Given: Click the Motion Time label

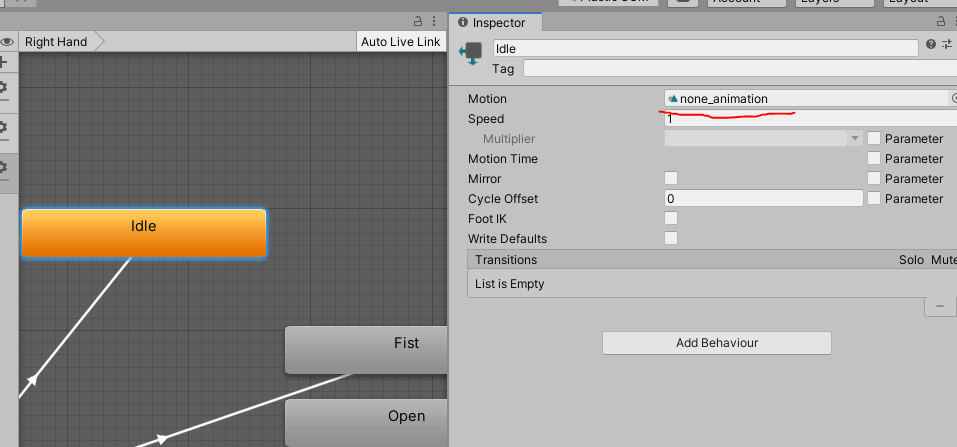Looking at the screenshot, I should pyautogui.click(x=503, y=159).
